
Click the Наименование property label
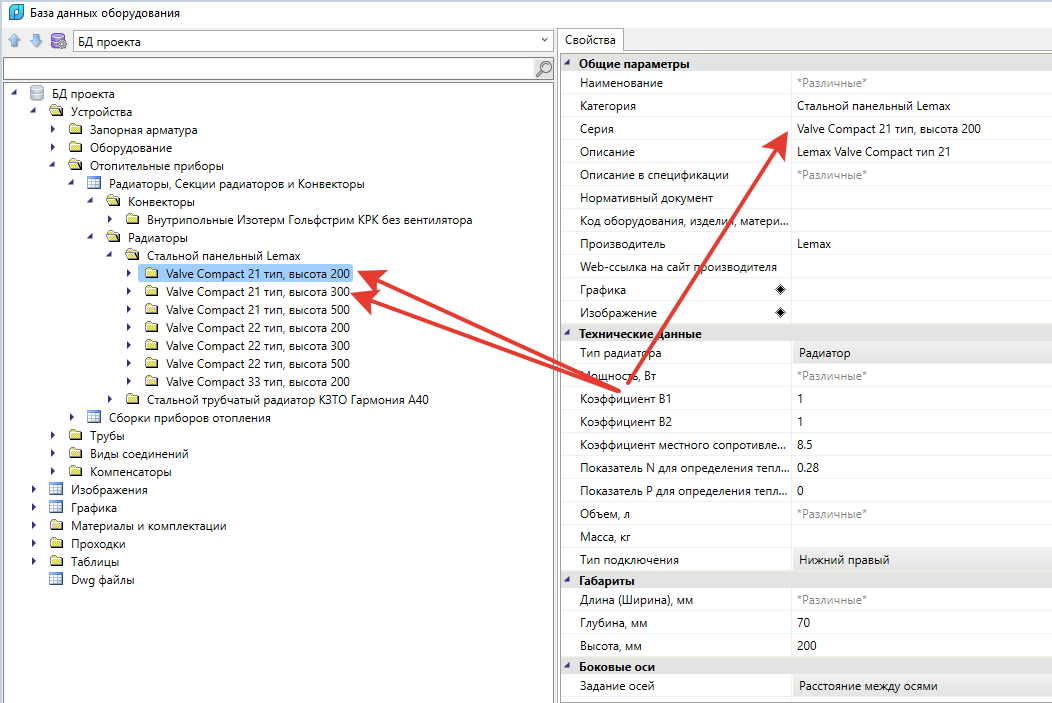click(x=621, y=83)
